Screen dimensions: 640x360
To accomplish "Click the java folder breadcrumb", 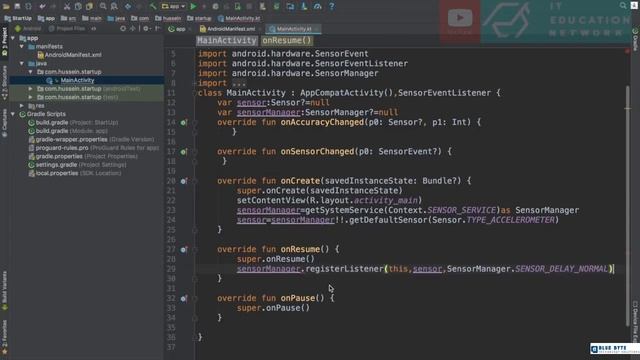I will tap(116, 18).
